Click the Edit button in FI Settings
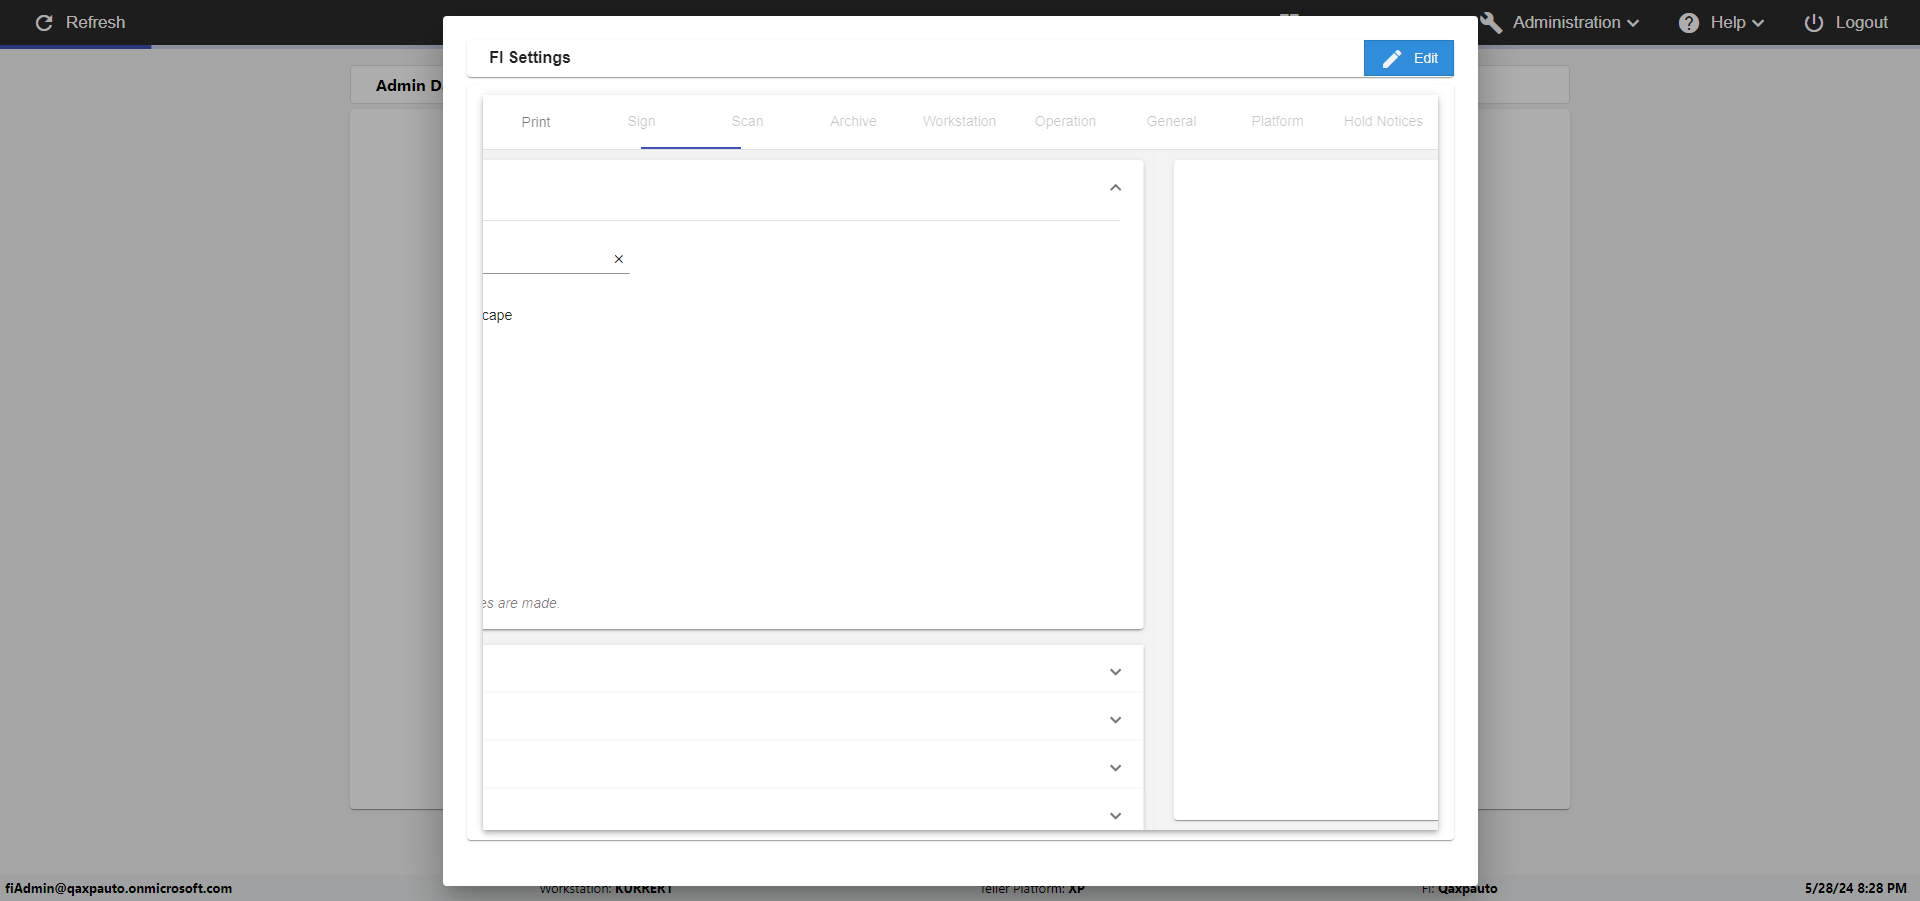Image resolution: width=1920 pixels, height=901 pixels. [x=1408, y=58]
